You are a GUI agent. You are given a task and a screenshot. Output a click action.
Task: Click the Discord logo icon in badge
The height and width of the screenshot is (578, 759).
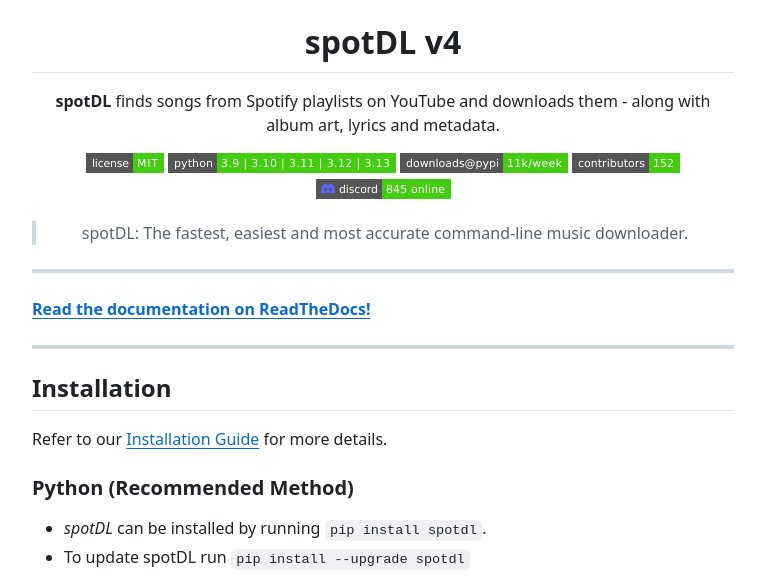tap(328, 189)
